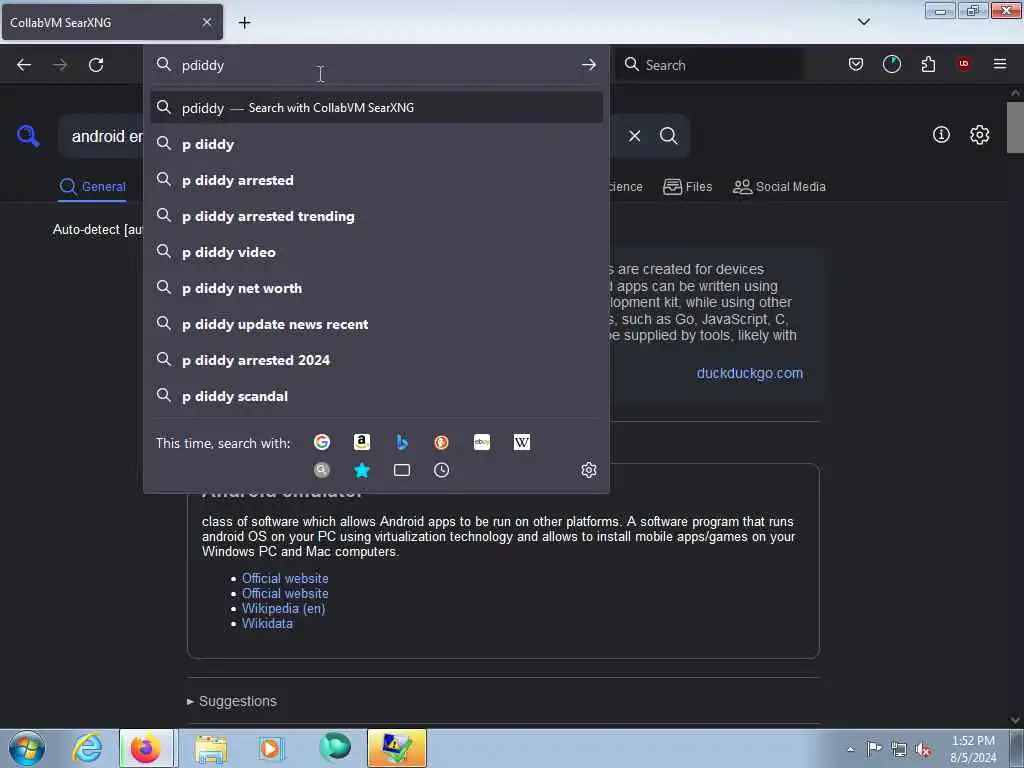This screenshot has width=1024, height=768.
Task: Launch Internet Explorer from the taskbar
Action: tap(87, 748)
